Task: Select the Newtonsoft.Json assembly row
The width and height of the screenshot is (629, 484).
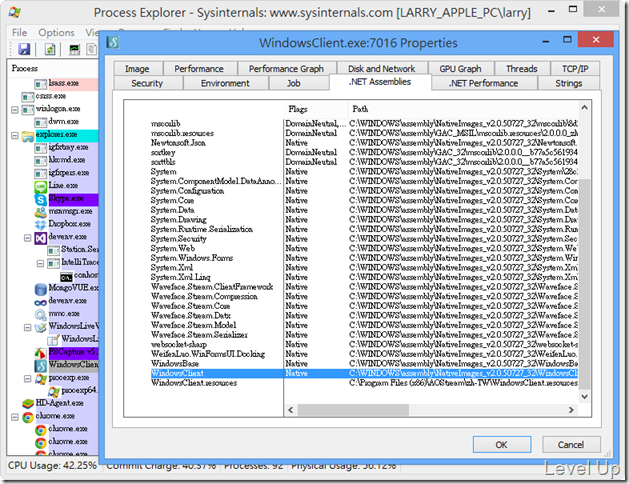Action: point(364,143)
